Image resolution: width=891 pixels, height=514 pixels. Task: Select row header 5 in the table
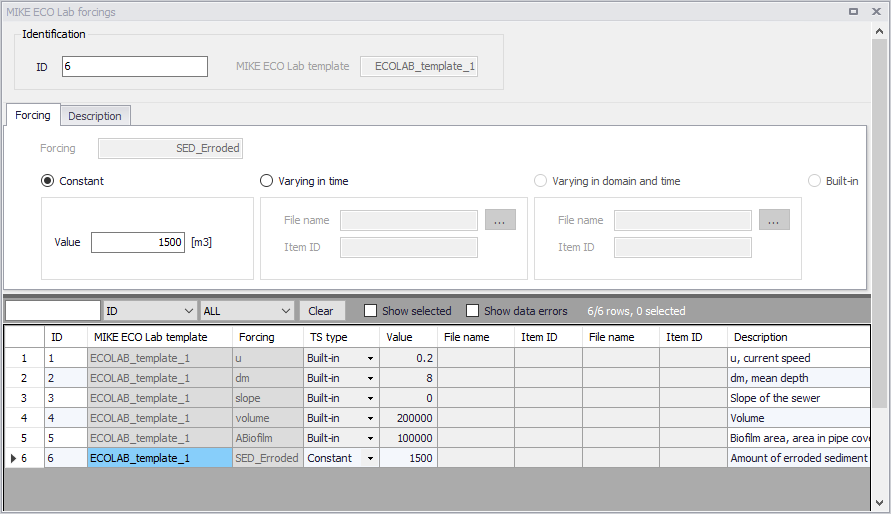coord(24,438)
